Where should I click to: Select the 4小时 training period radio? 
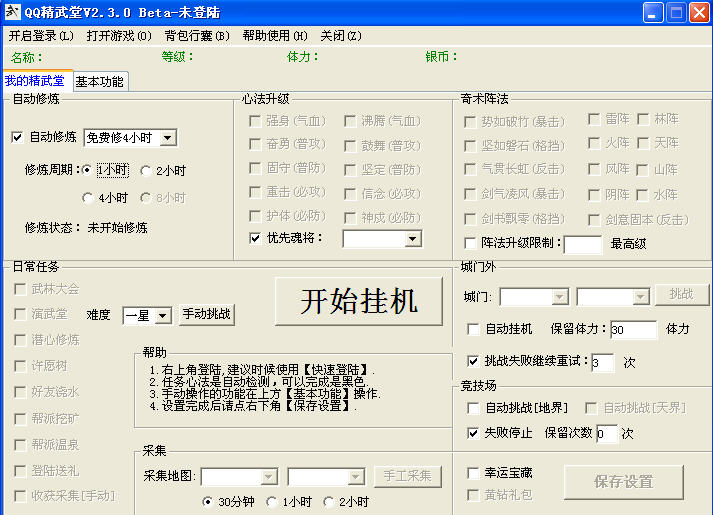88,198
